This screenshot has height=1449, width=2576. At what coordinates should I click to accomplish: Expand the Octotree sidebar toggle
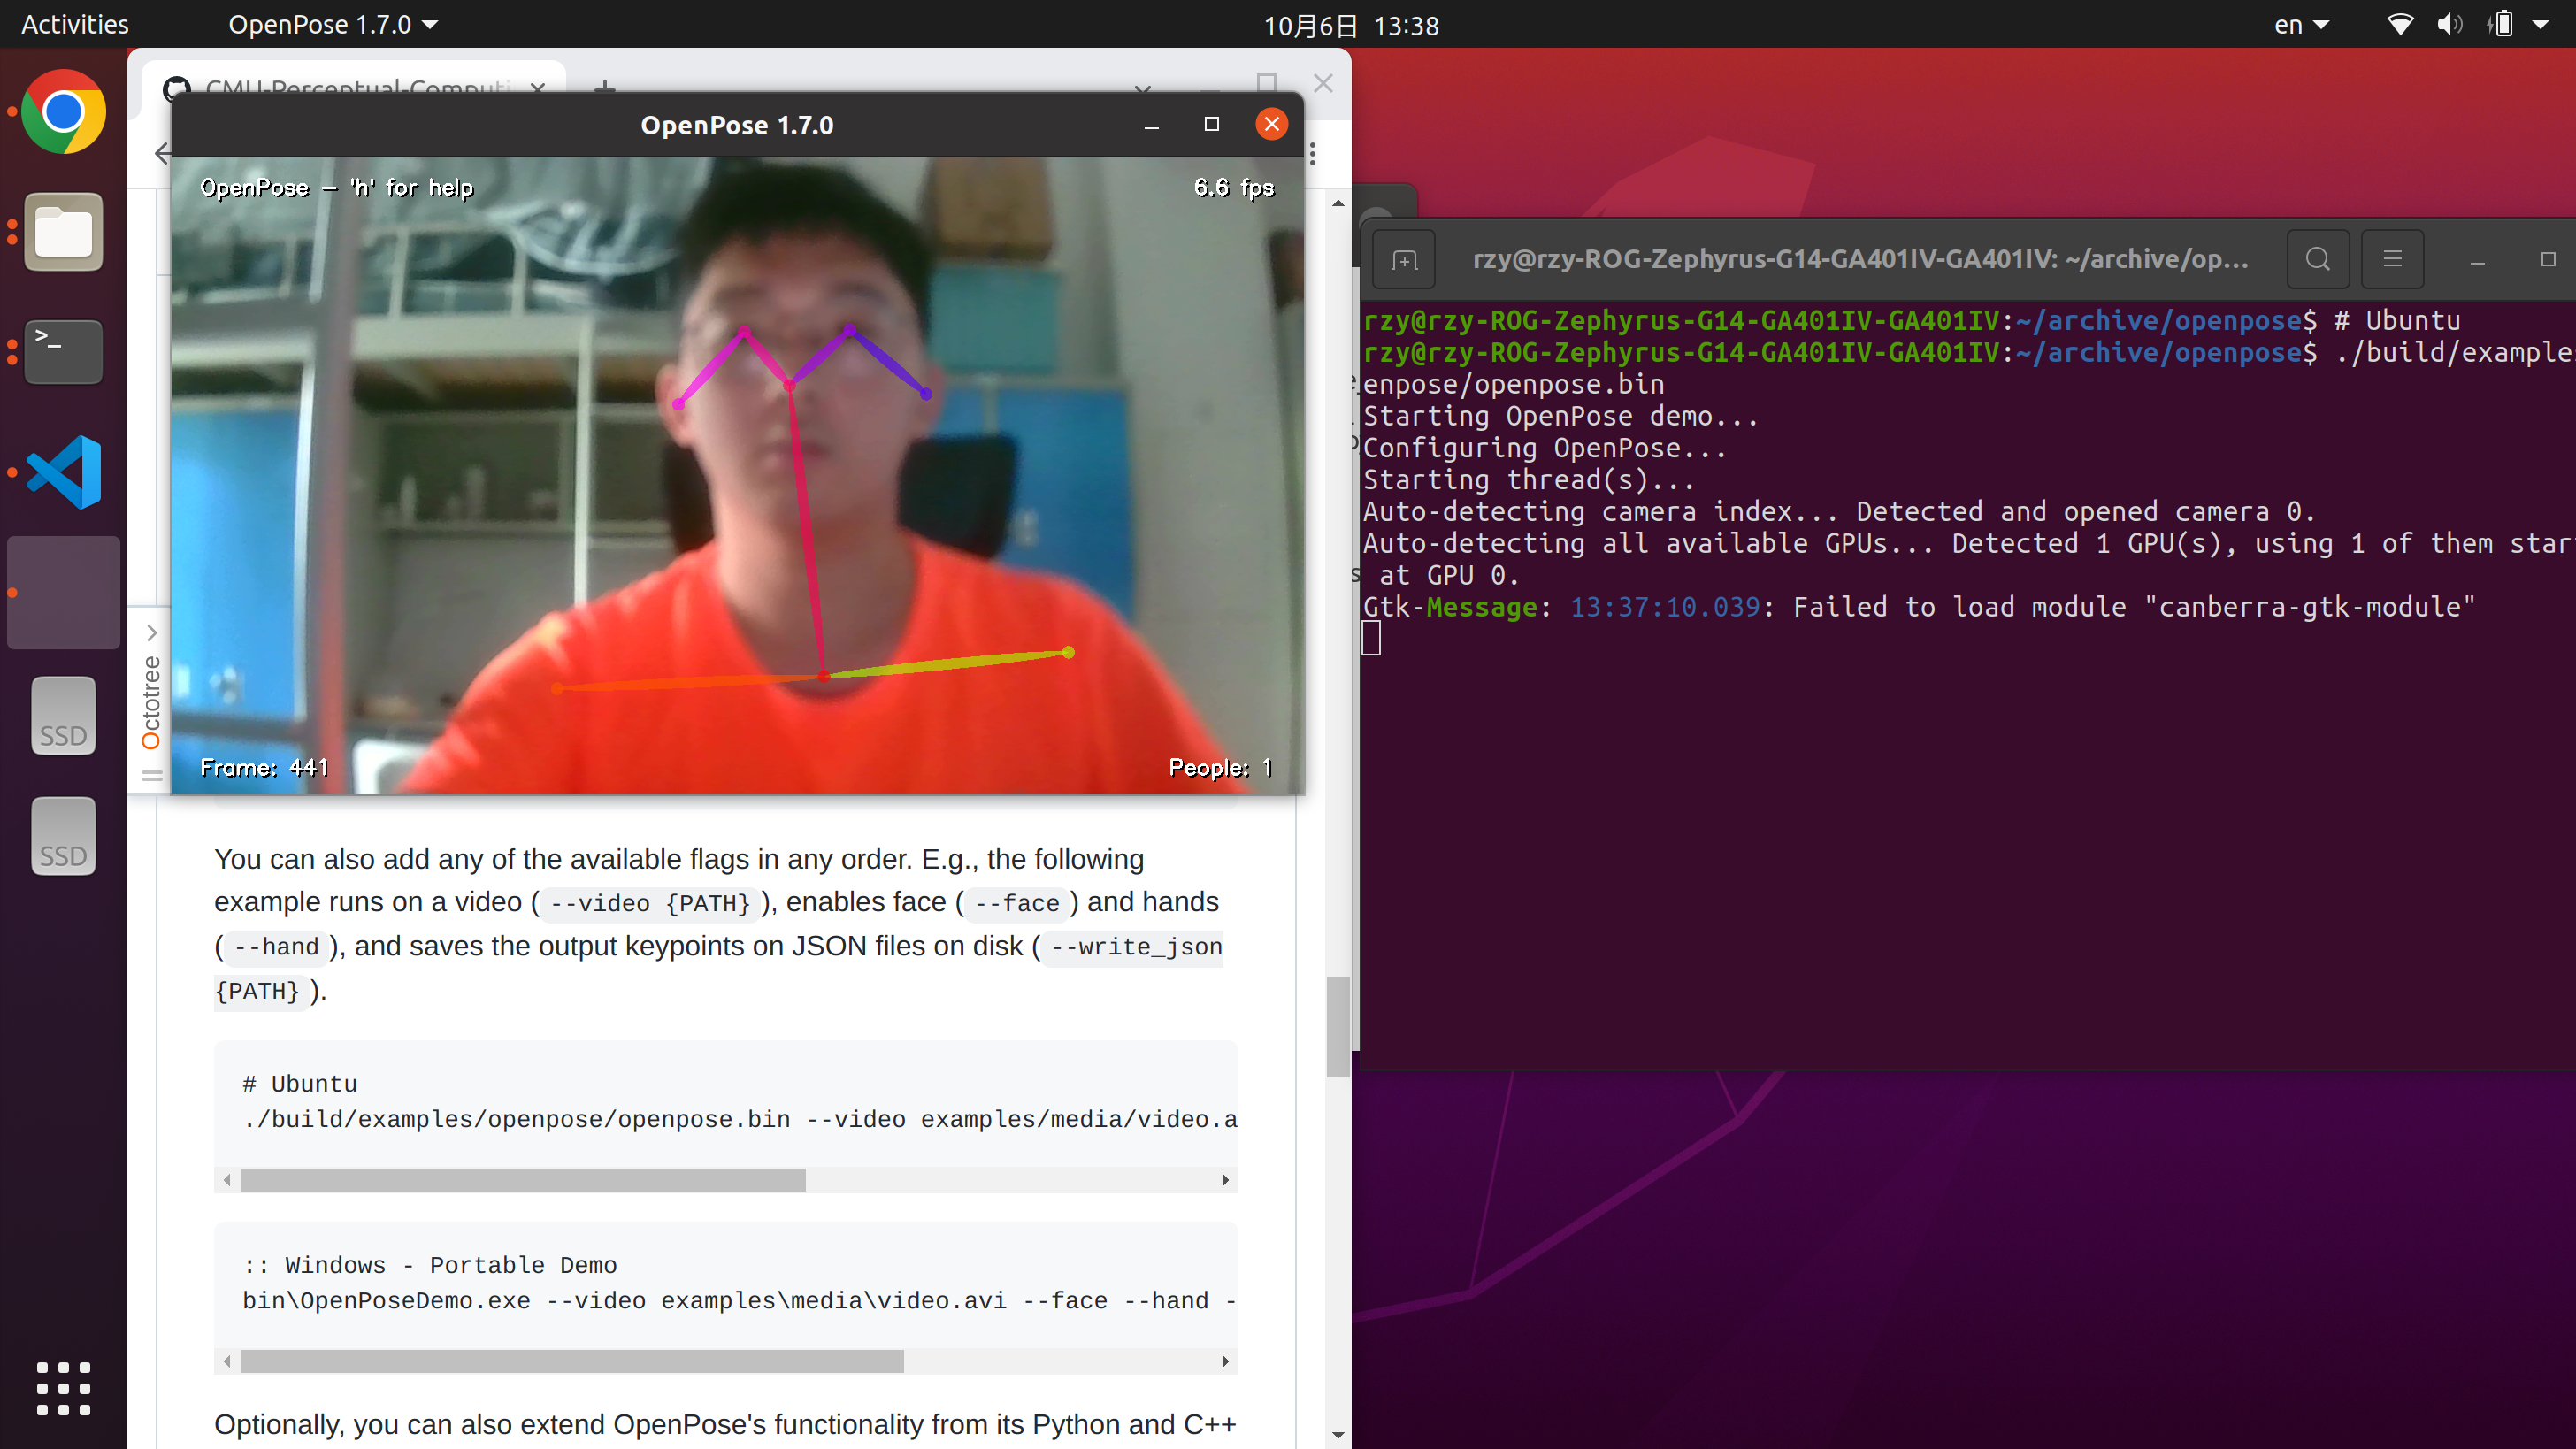[151, 632]
